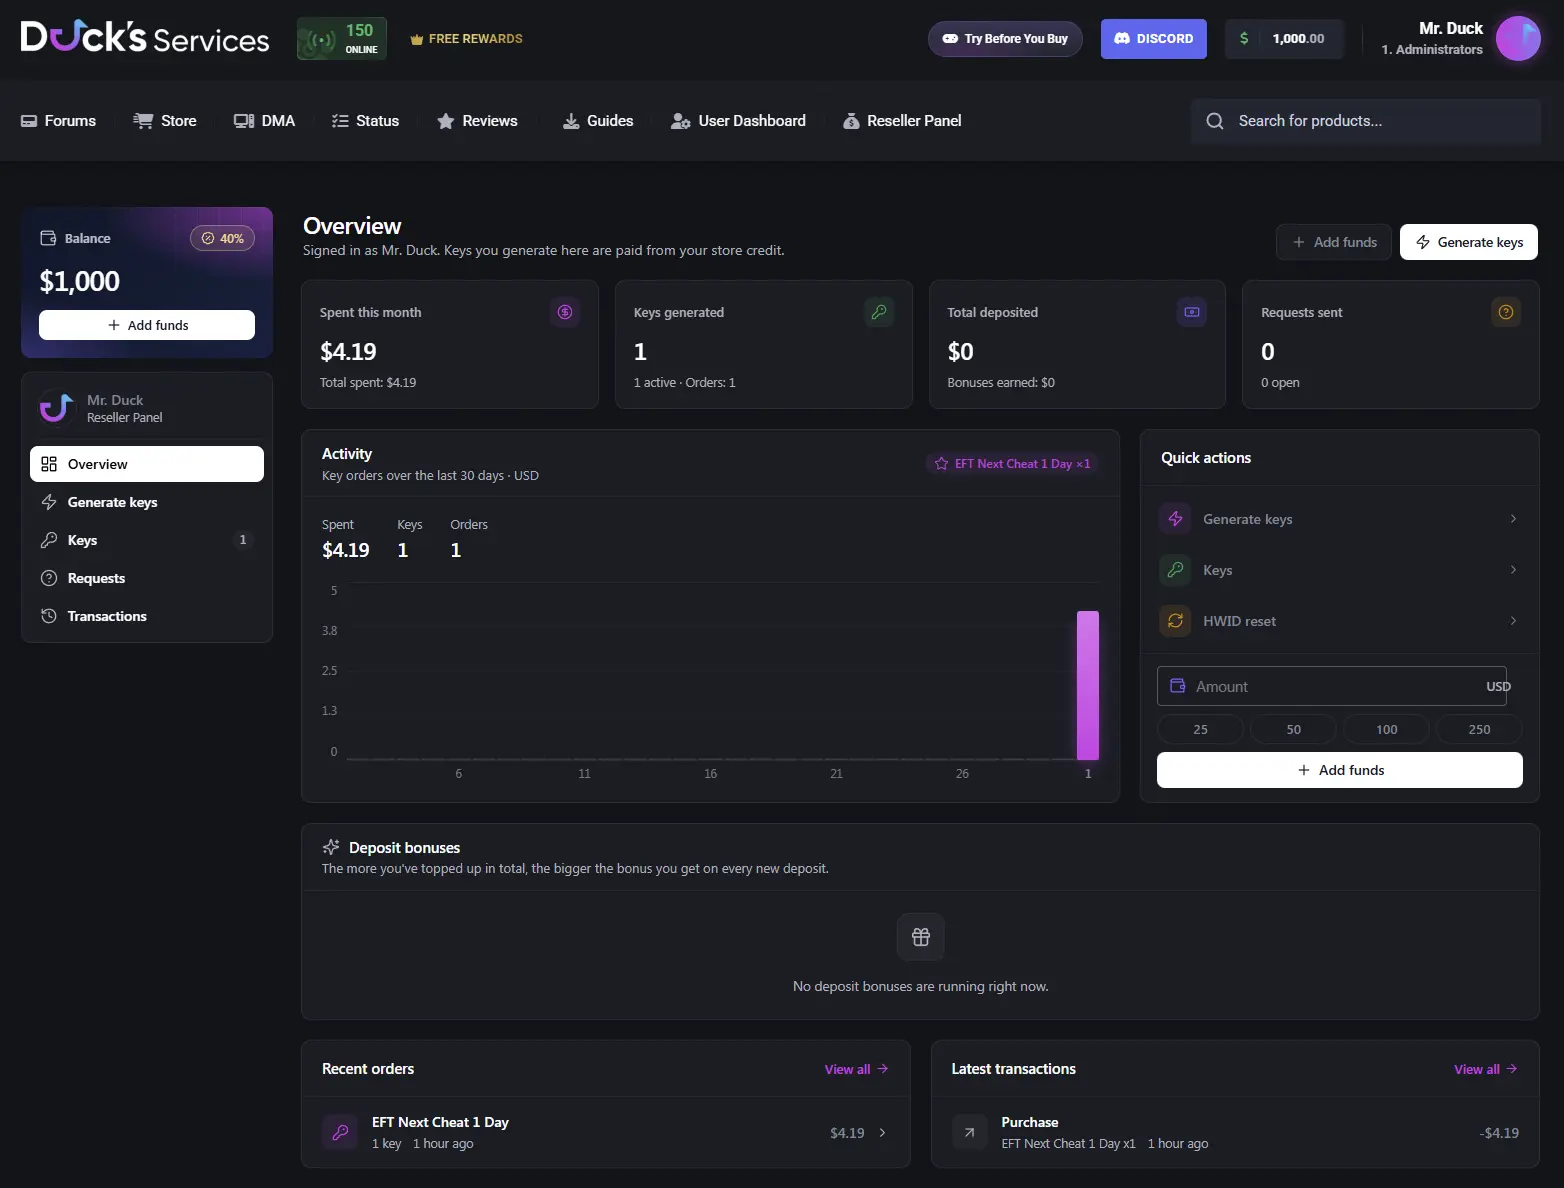The width and height of the screenshot is (1564, 1188).
Task: Click the Amount input field
Action: 1332,687
